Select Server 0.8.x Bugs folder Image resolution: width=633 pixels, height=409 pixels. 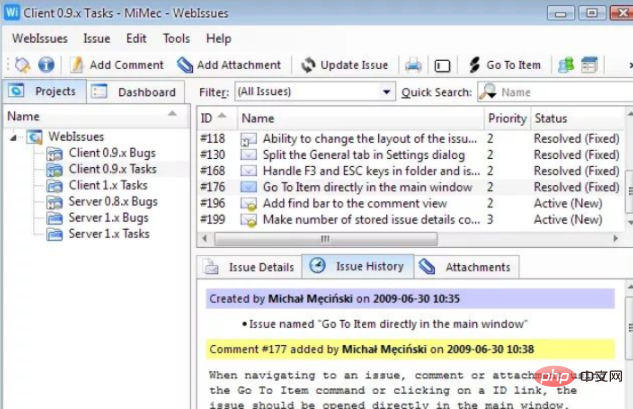(113, 201)
